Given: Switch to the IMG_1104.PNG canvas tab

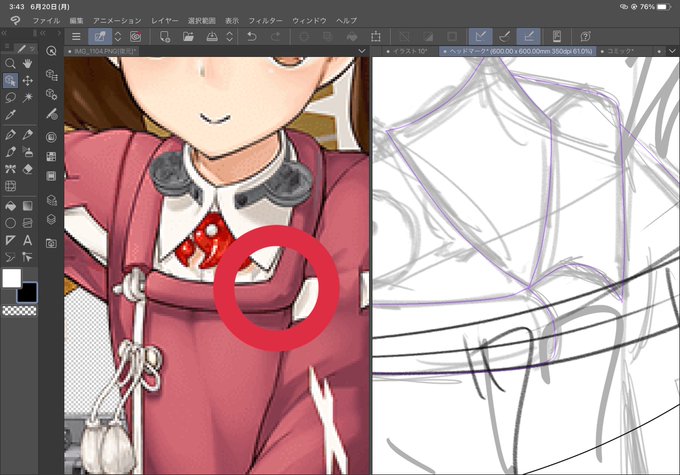Looking at the screenshot, I should (x=103, y=51).
